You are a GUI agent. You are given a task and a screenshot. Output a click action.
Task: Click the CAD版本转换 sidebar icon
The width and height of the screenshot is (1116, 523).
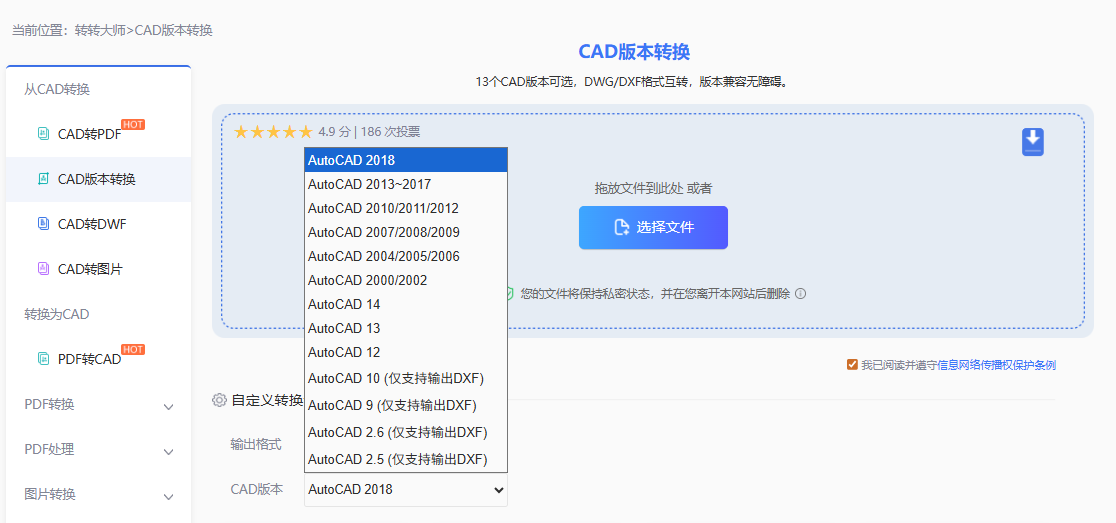(43, 179)
